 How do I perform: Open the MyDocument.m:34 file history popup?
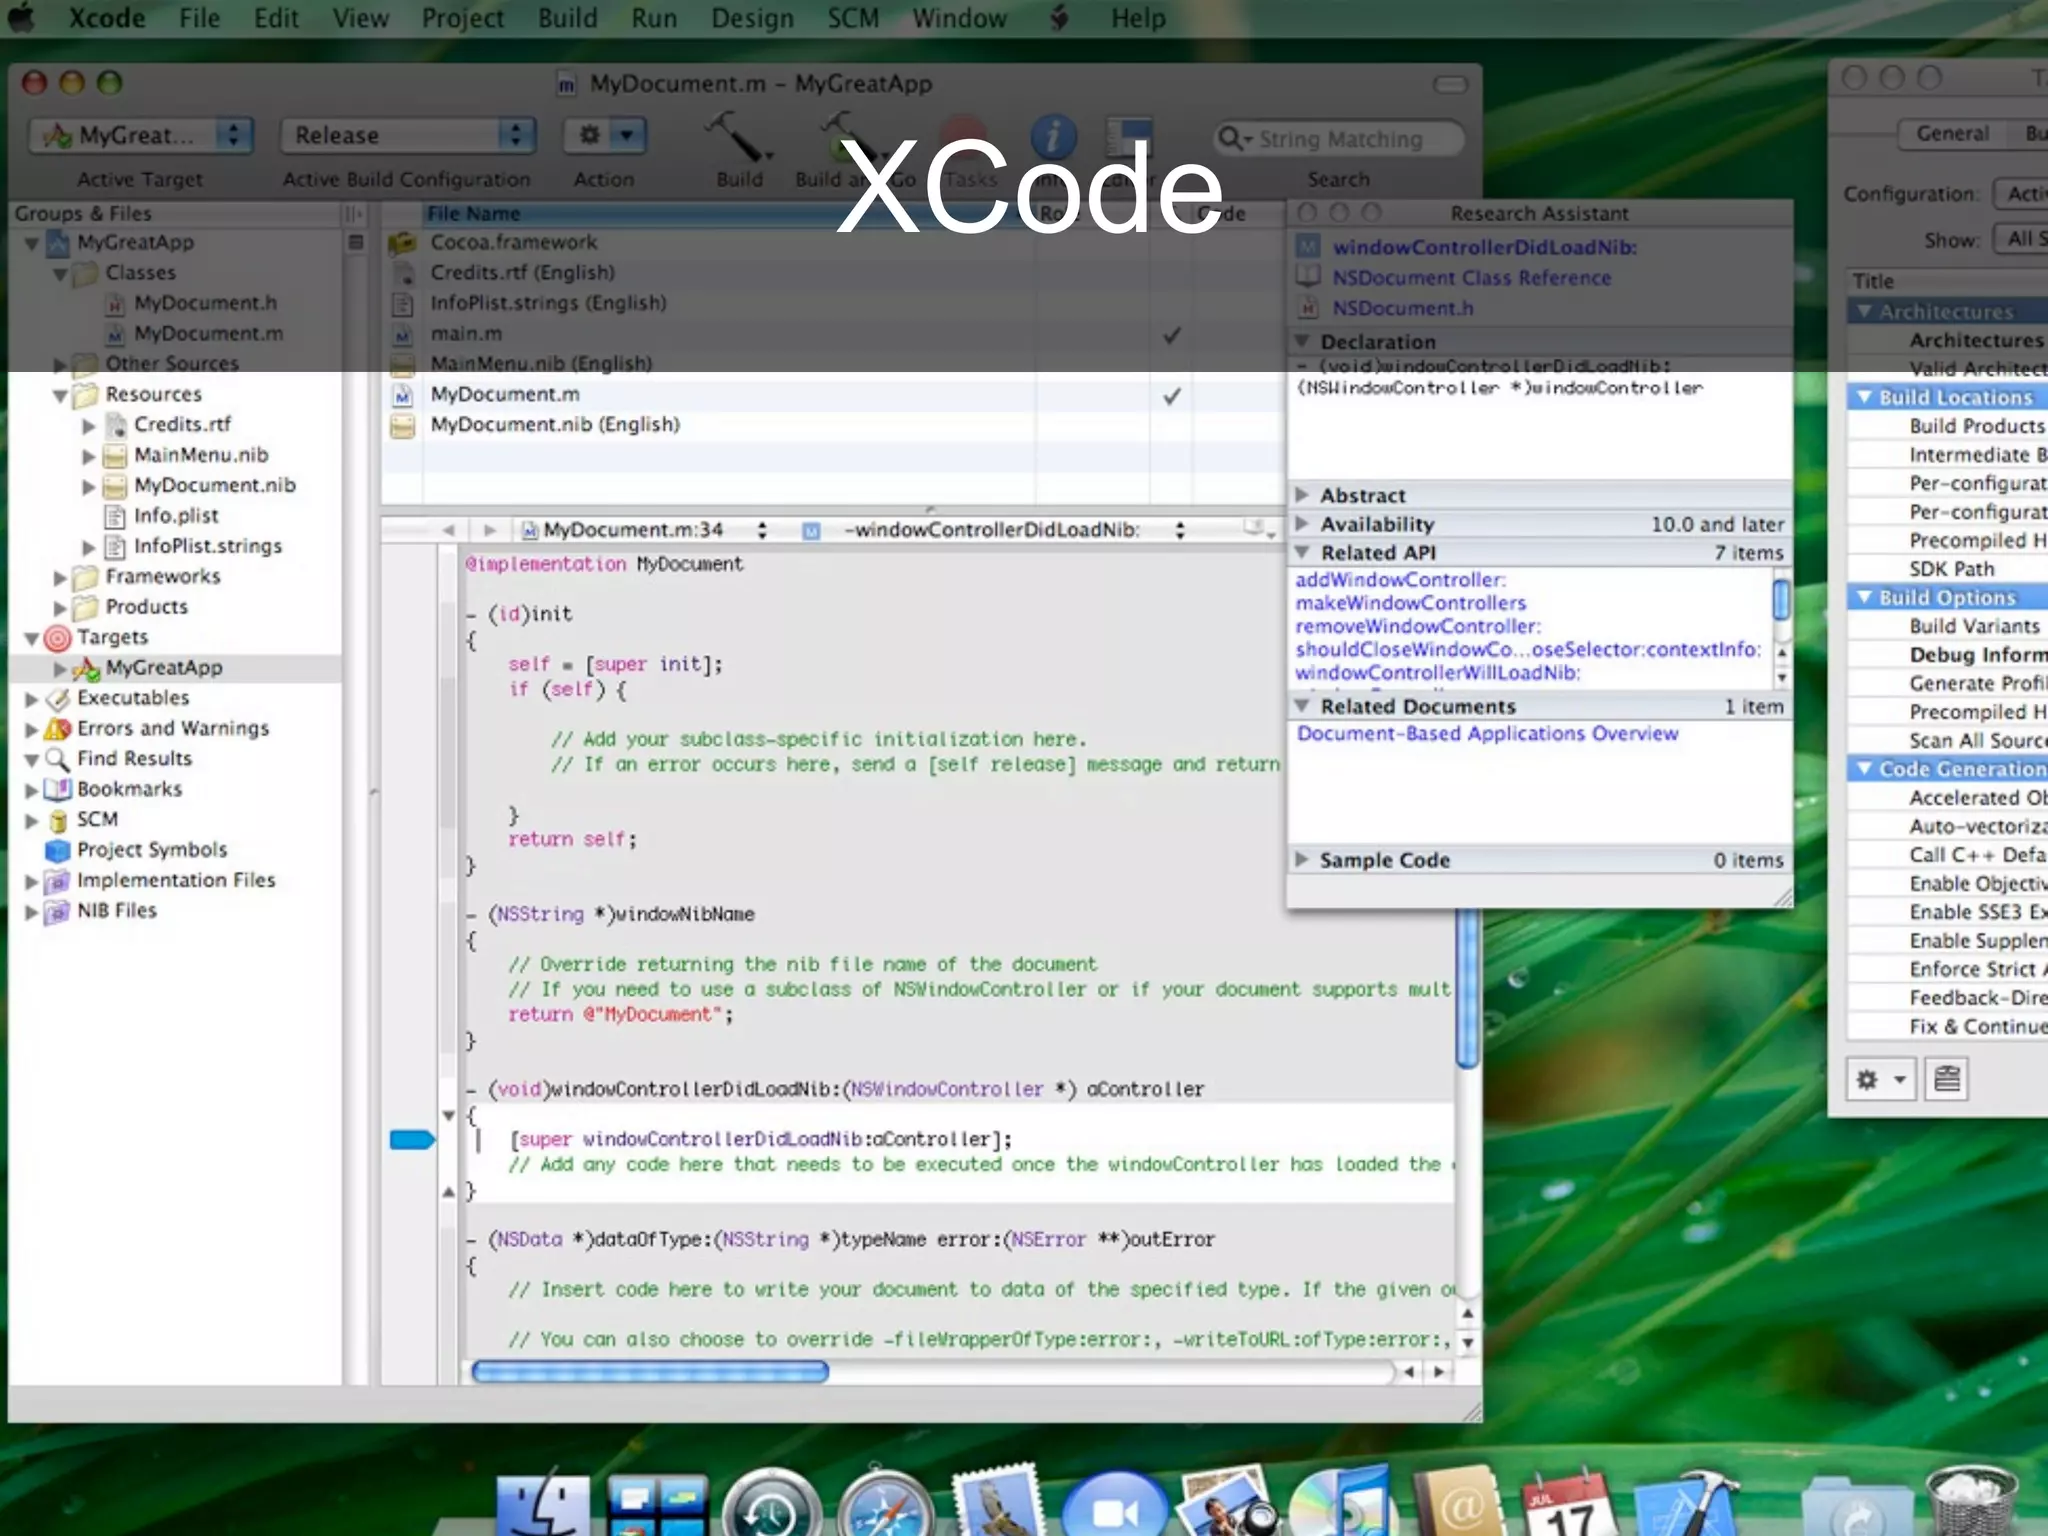tap(644, 530)
